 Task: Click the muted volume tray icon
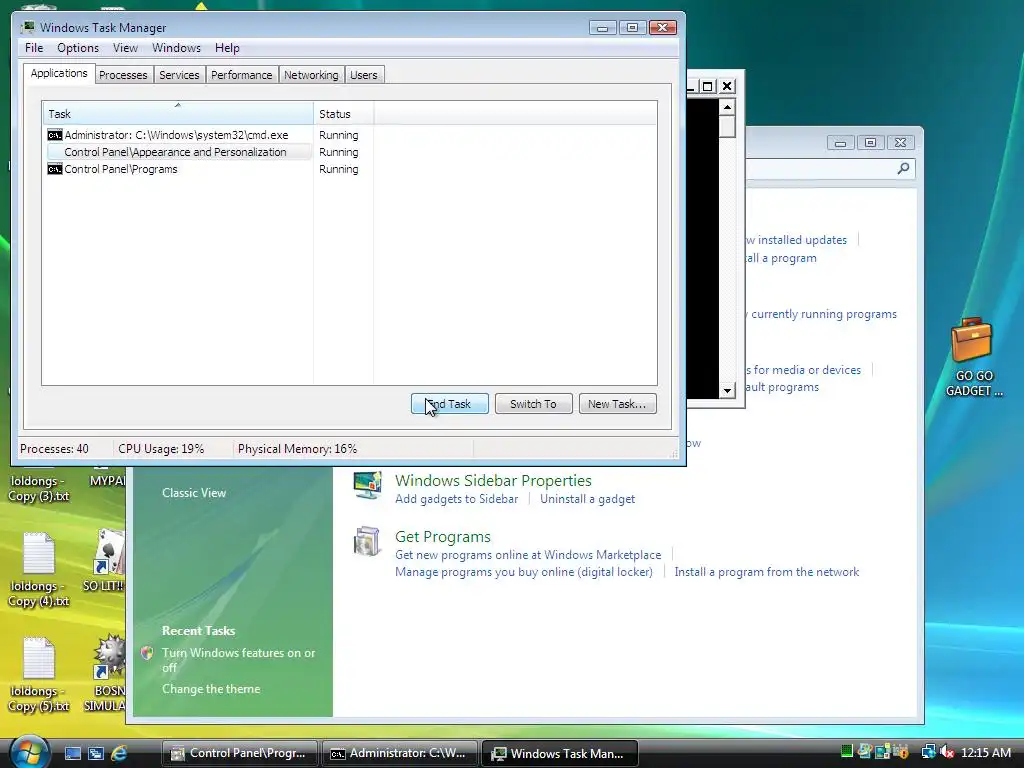point(948,752)
